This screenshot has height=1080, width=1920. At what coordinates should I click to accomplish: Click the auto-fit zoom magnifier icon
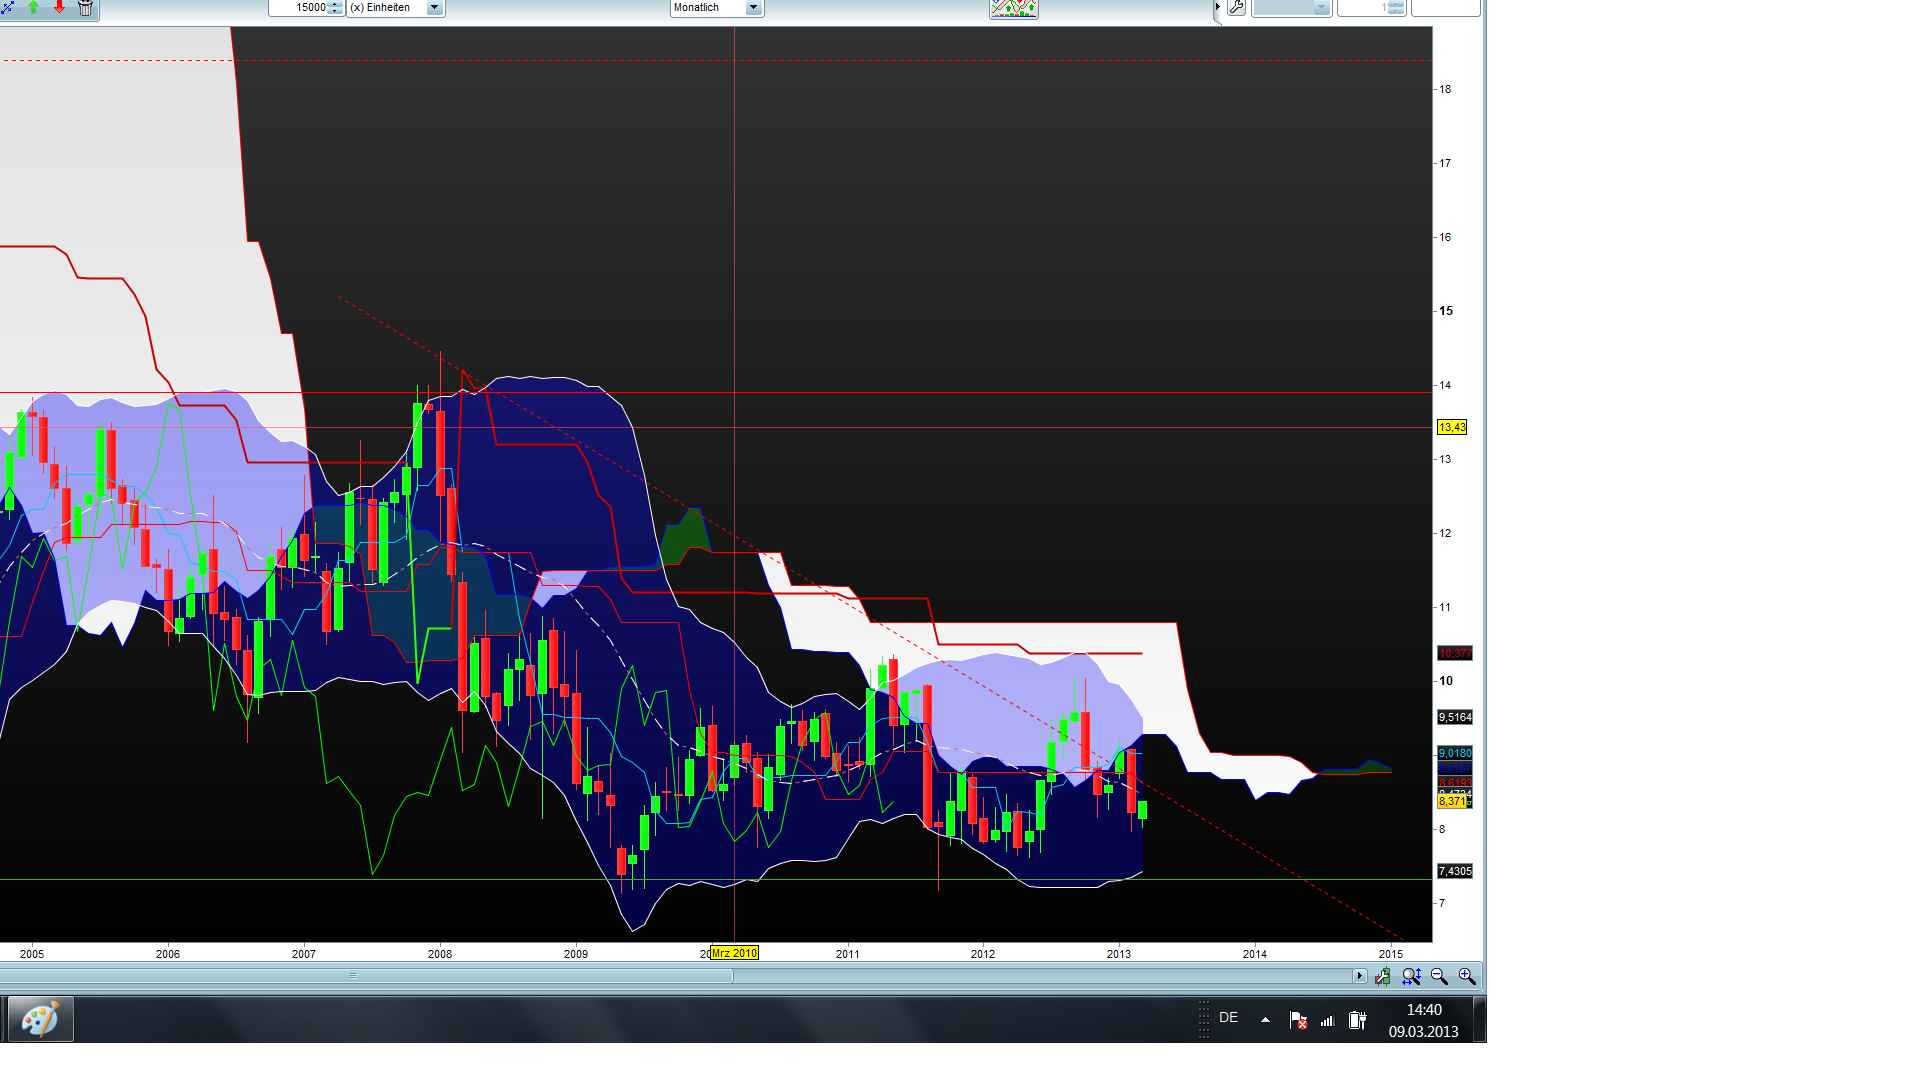pyautogui.click(x=1411, y=976)
